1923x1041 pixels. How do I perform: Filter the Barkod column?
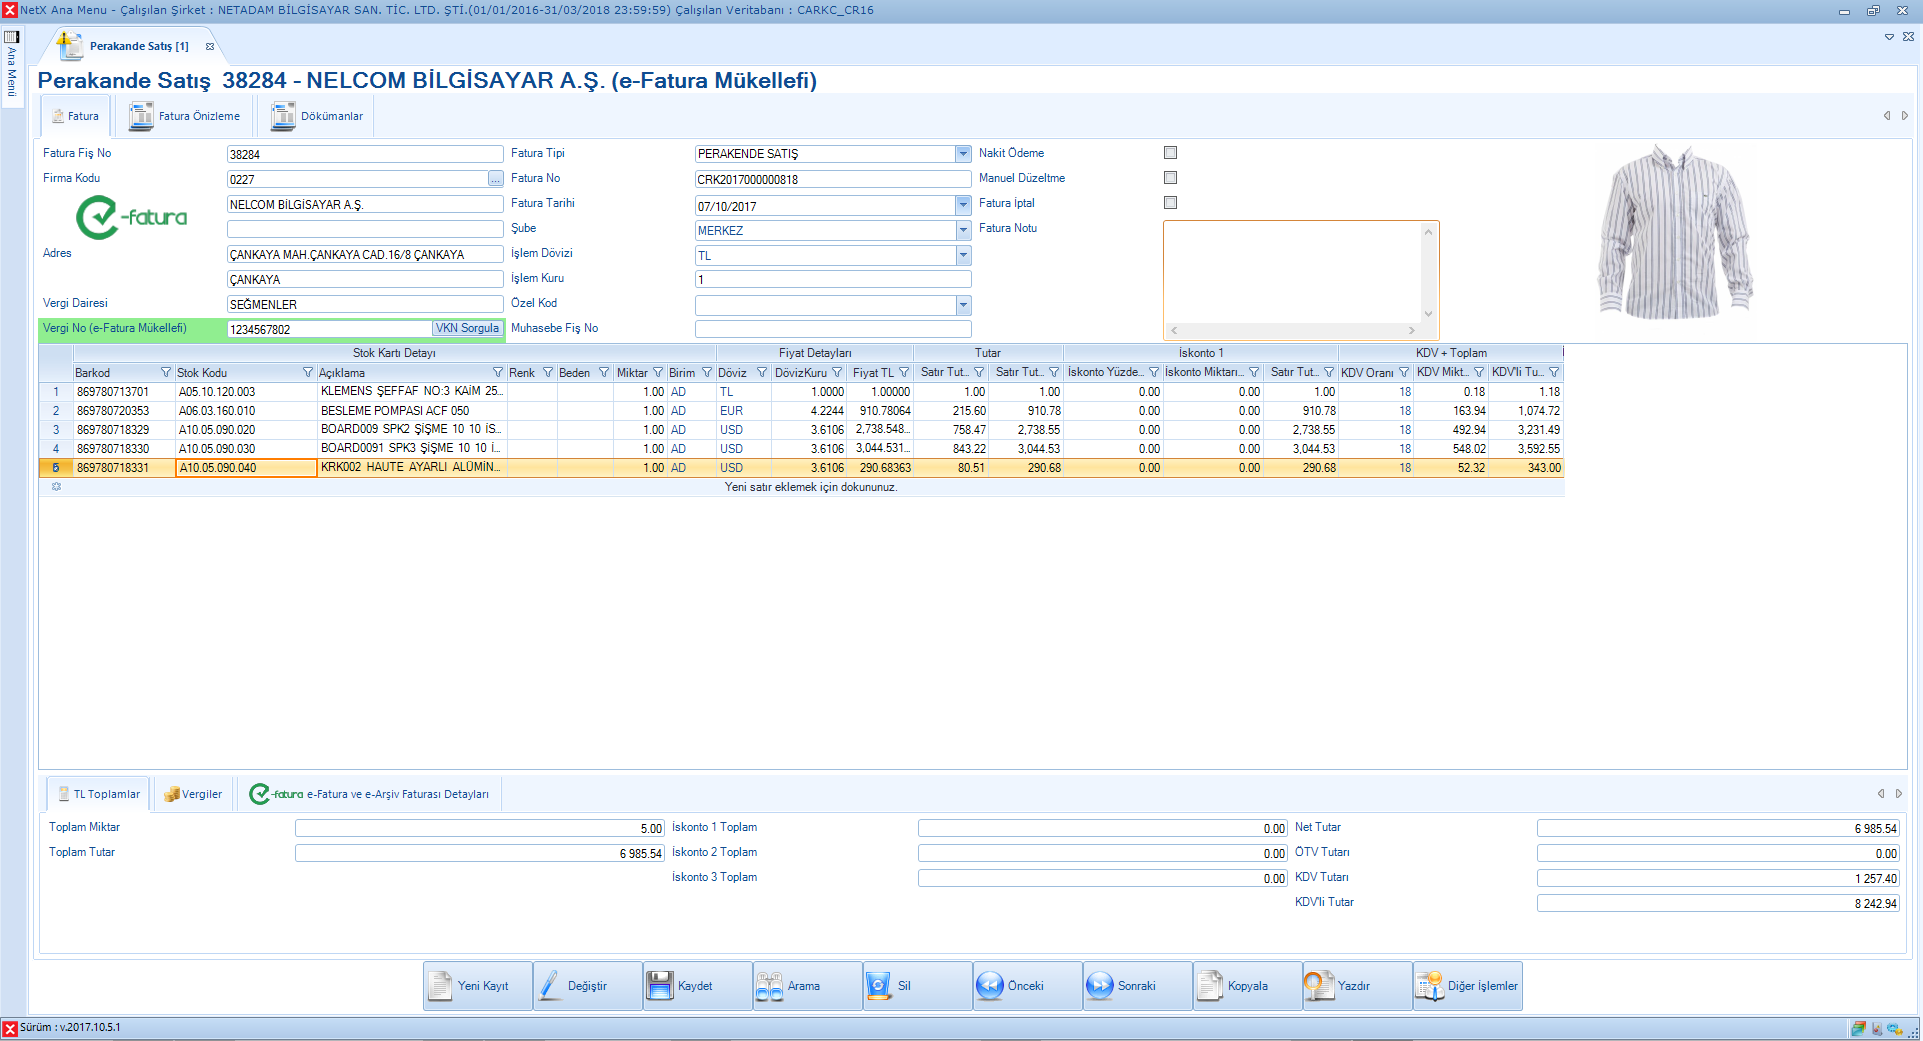point(166,372)
